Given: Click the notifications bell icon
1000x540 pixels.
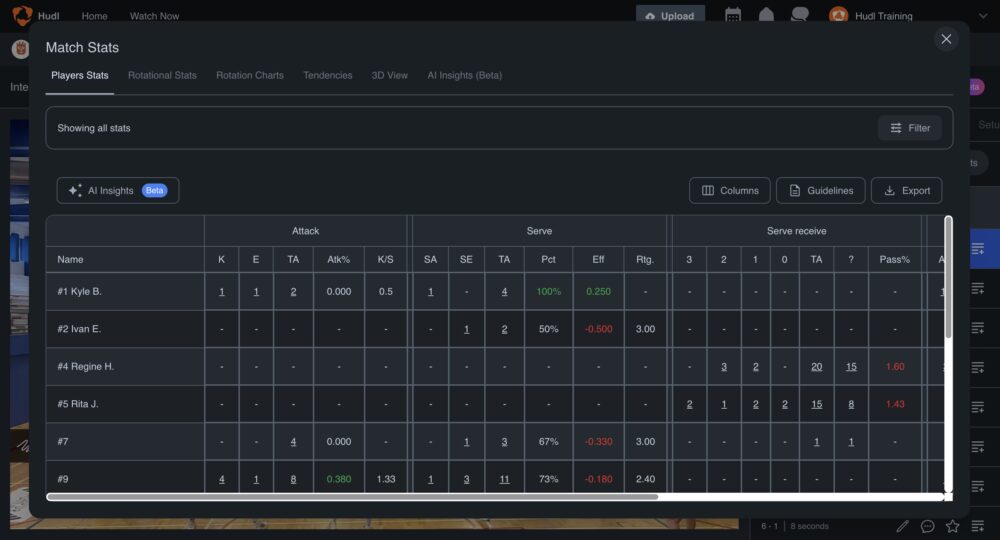Looking at the screenshot, I should pos(766,15).
